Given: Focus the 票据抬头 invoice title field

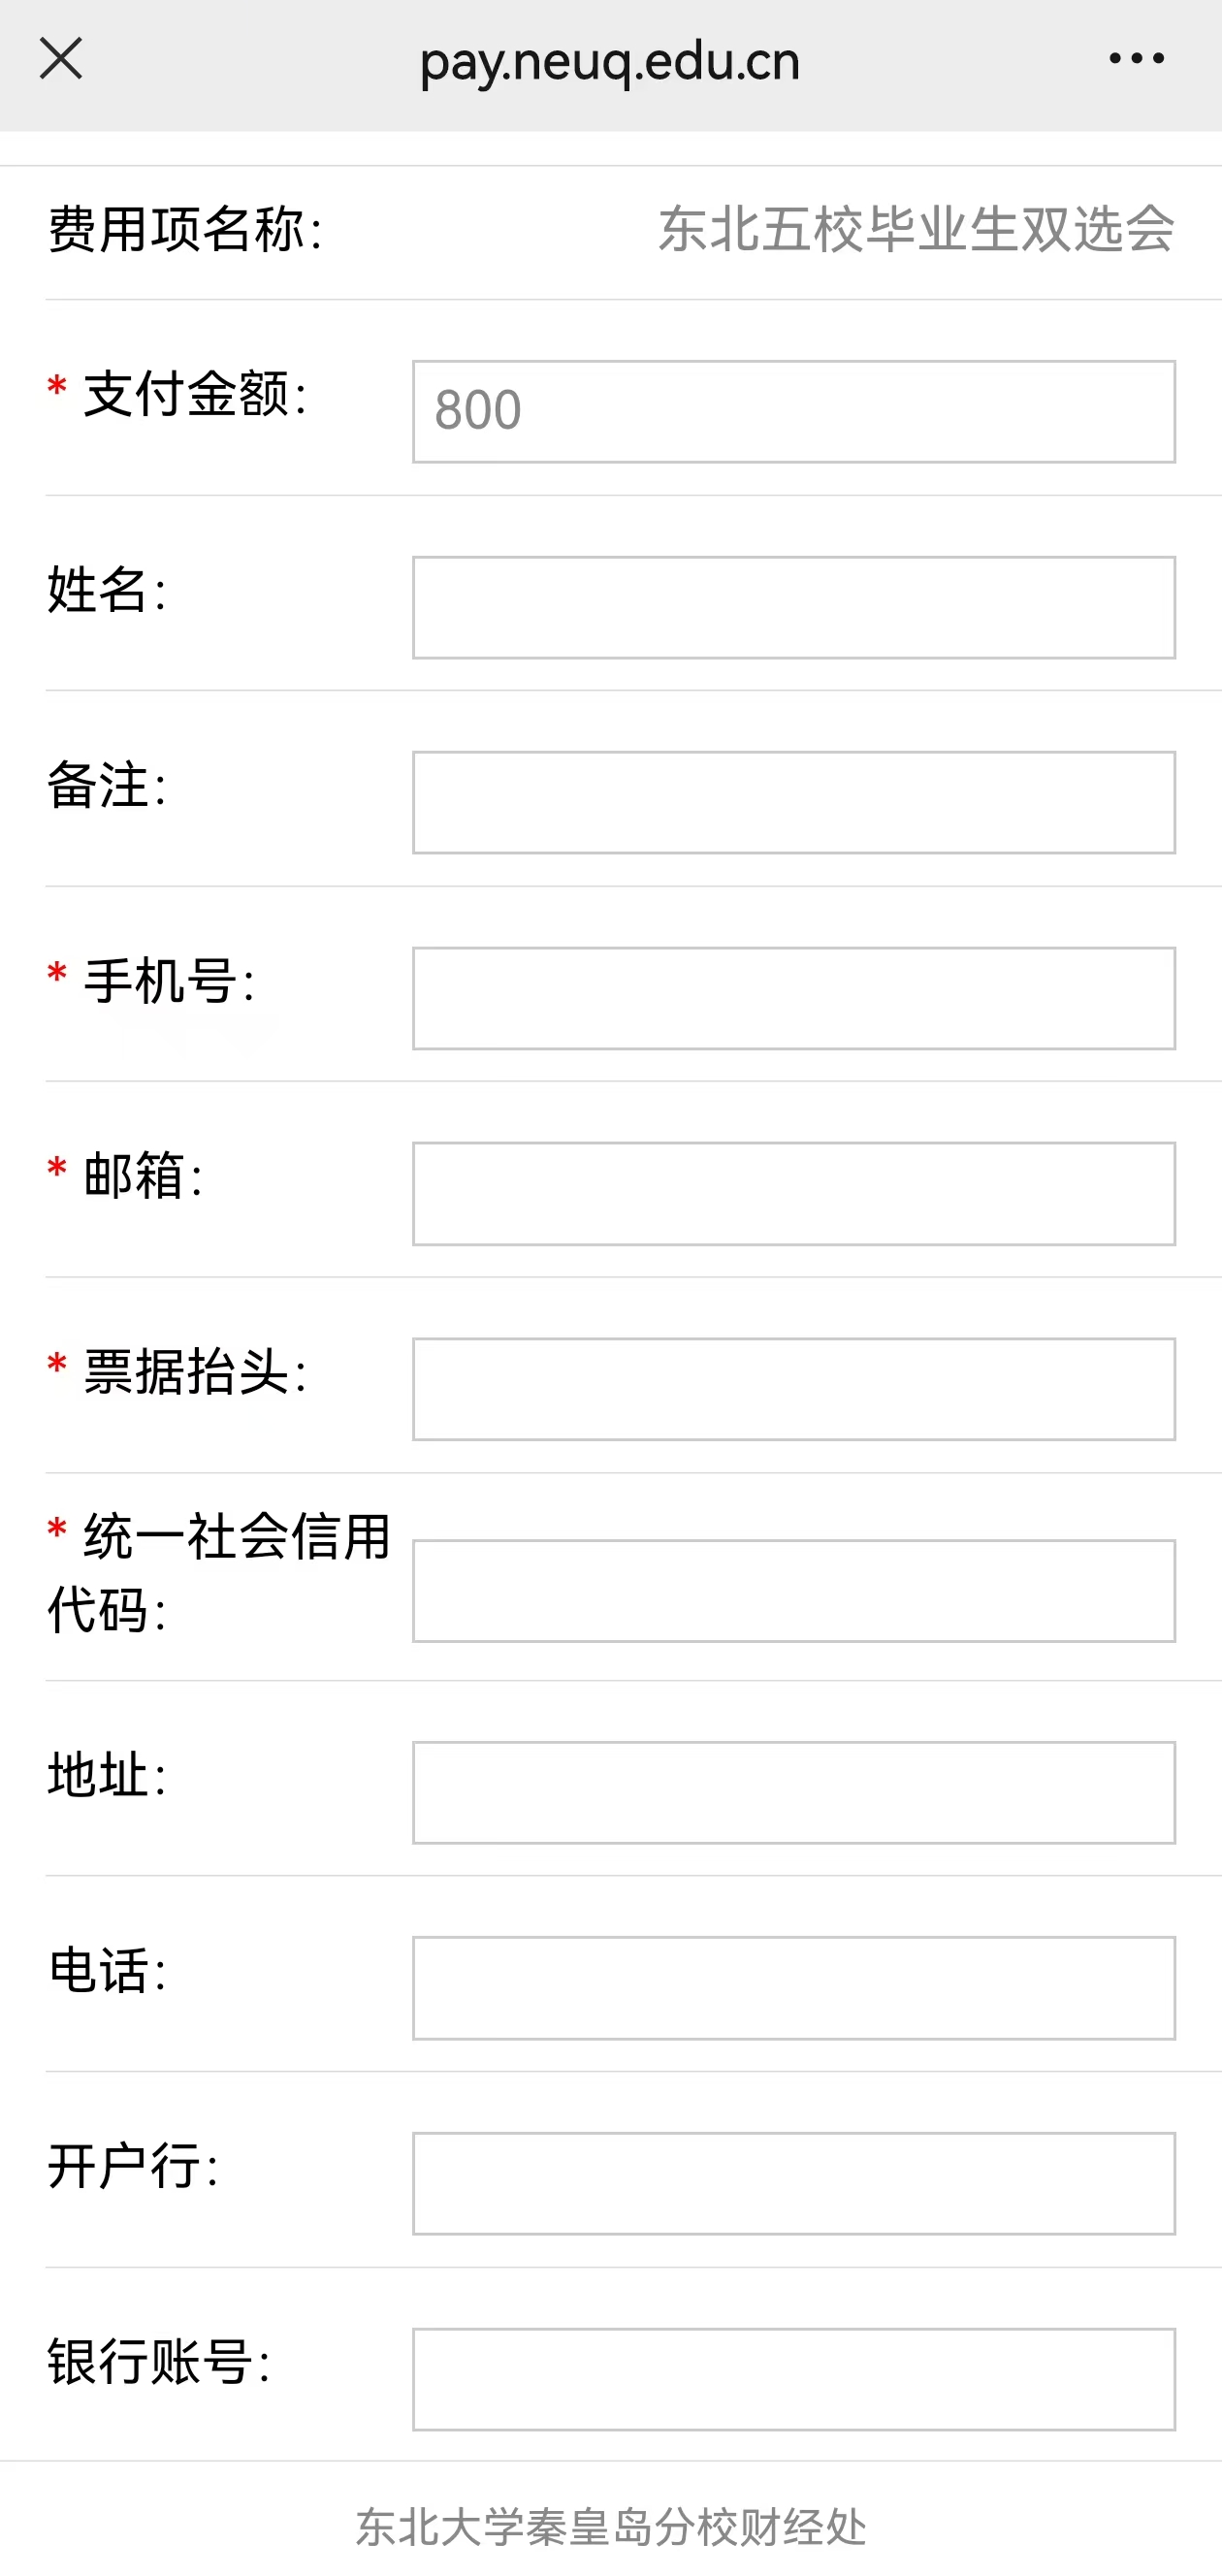Looking at the screenshot, I should click(794, 1389).
